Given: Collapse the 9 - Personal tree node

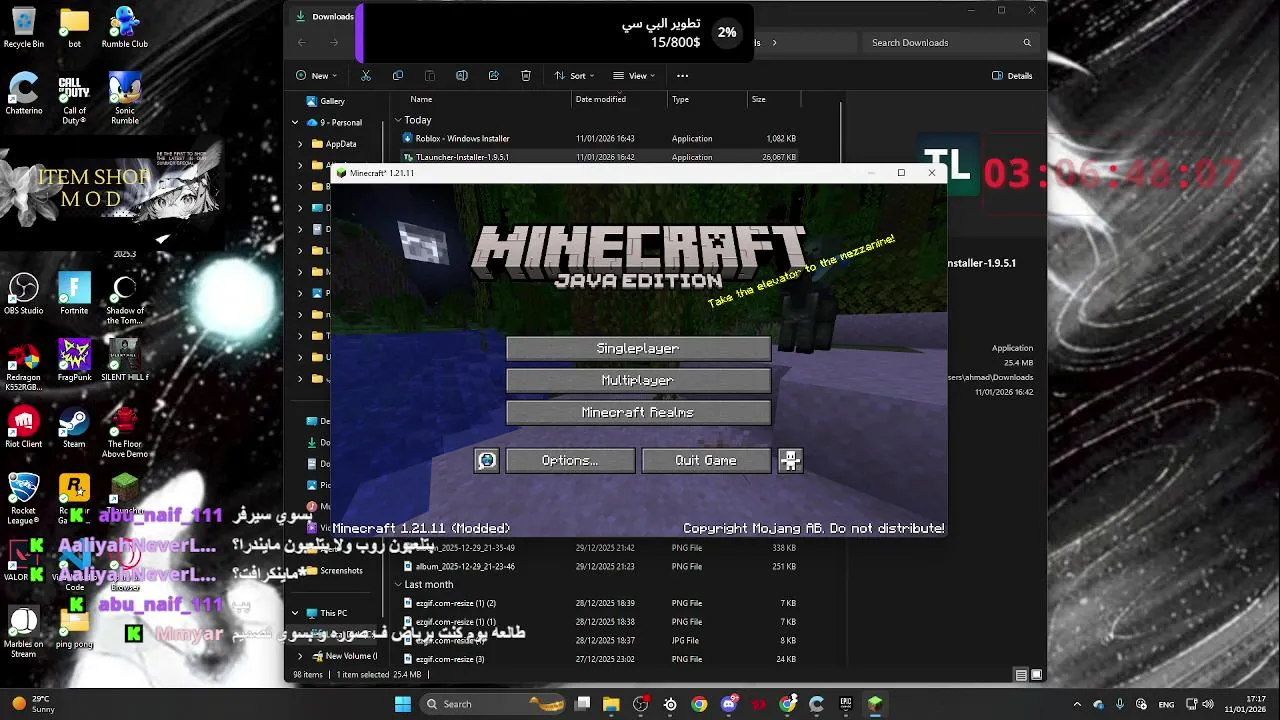Looking at the screenshot, I should click(295, 122).
